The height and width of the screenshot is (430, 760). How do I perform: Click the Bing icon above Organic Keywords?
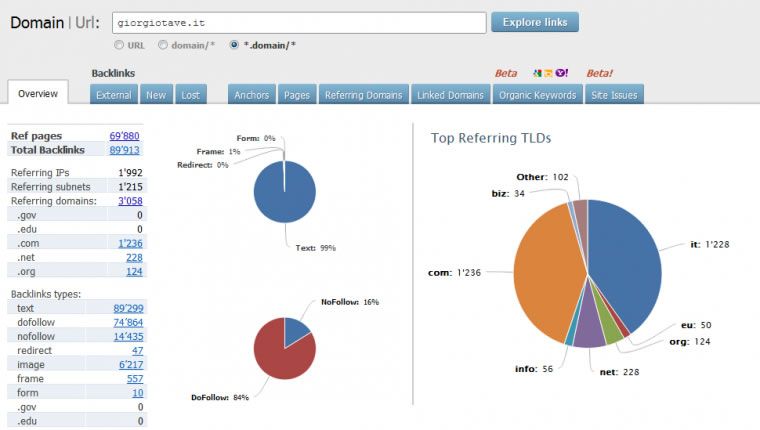549,73
